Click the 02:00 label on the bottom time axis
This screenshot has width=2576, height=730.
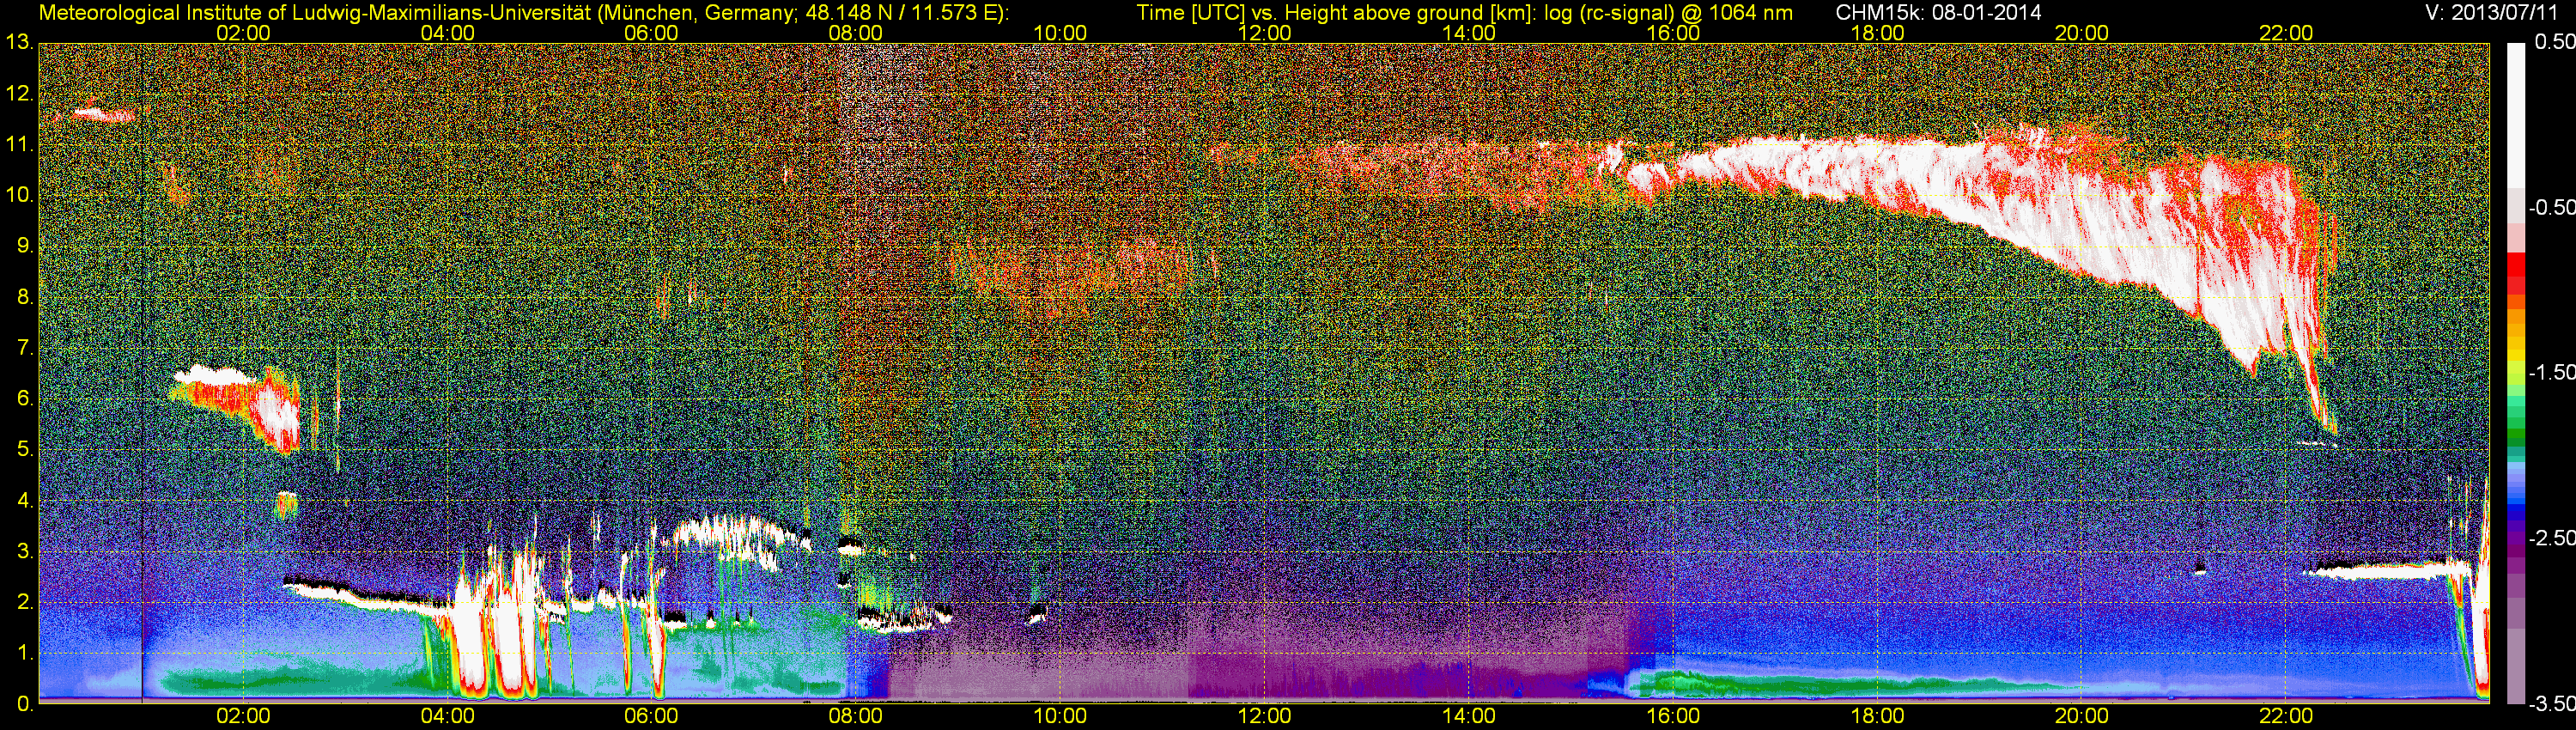click(x=243, y=716)
